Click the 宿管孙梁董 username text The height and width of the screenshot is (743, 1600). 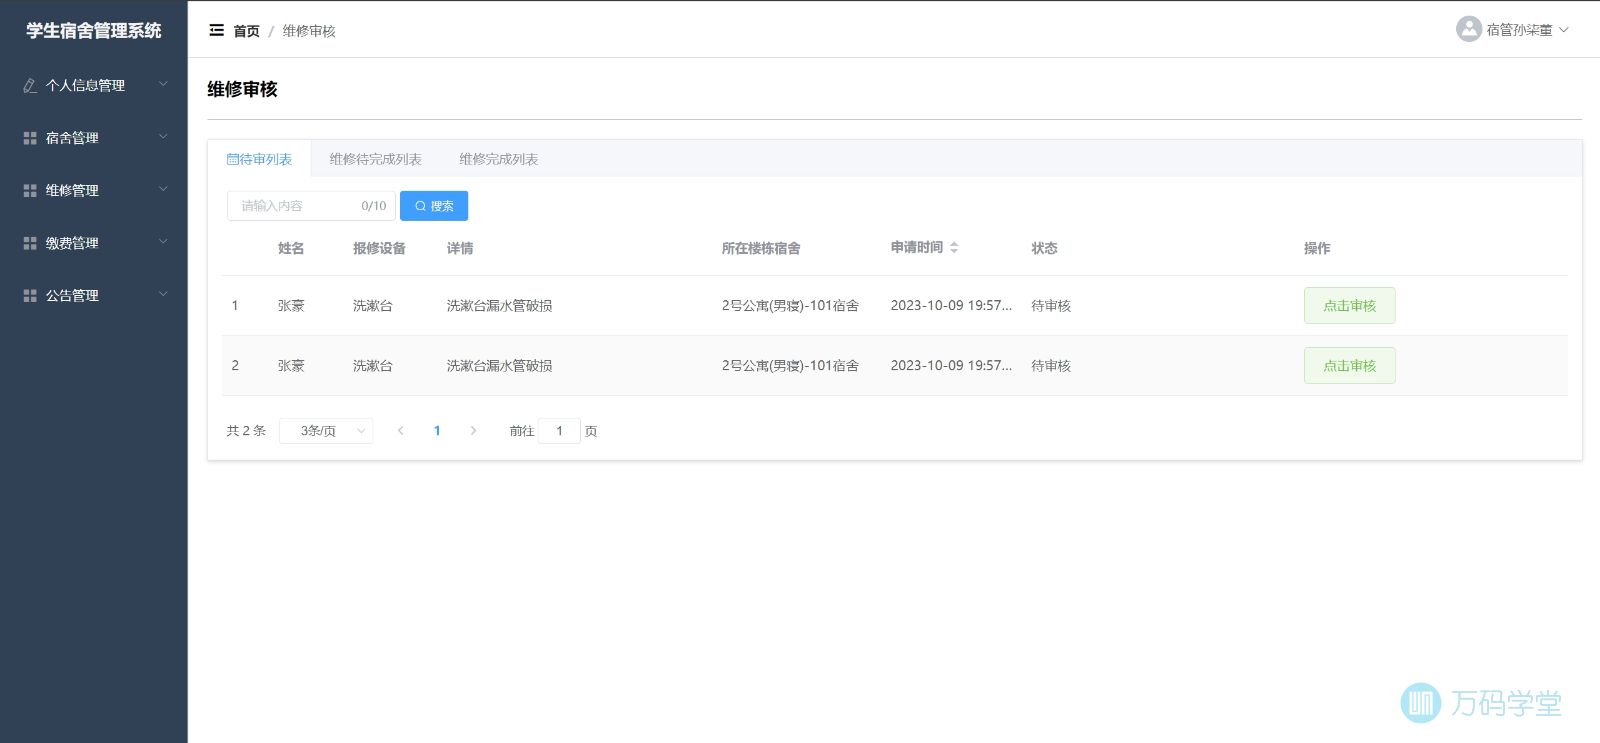(x=1519, y=30)
